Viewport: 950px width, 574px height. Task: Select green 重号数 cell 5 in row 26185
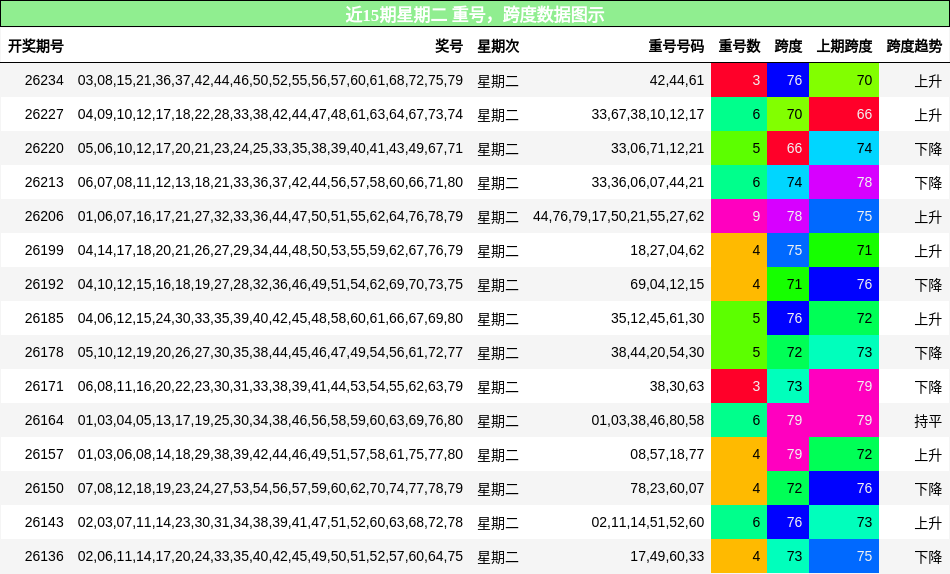click(x=739, y=318)
